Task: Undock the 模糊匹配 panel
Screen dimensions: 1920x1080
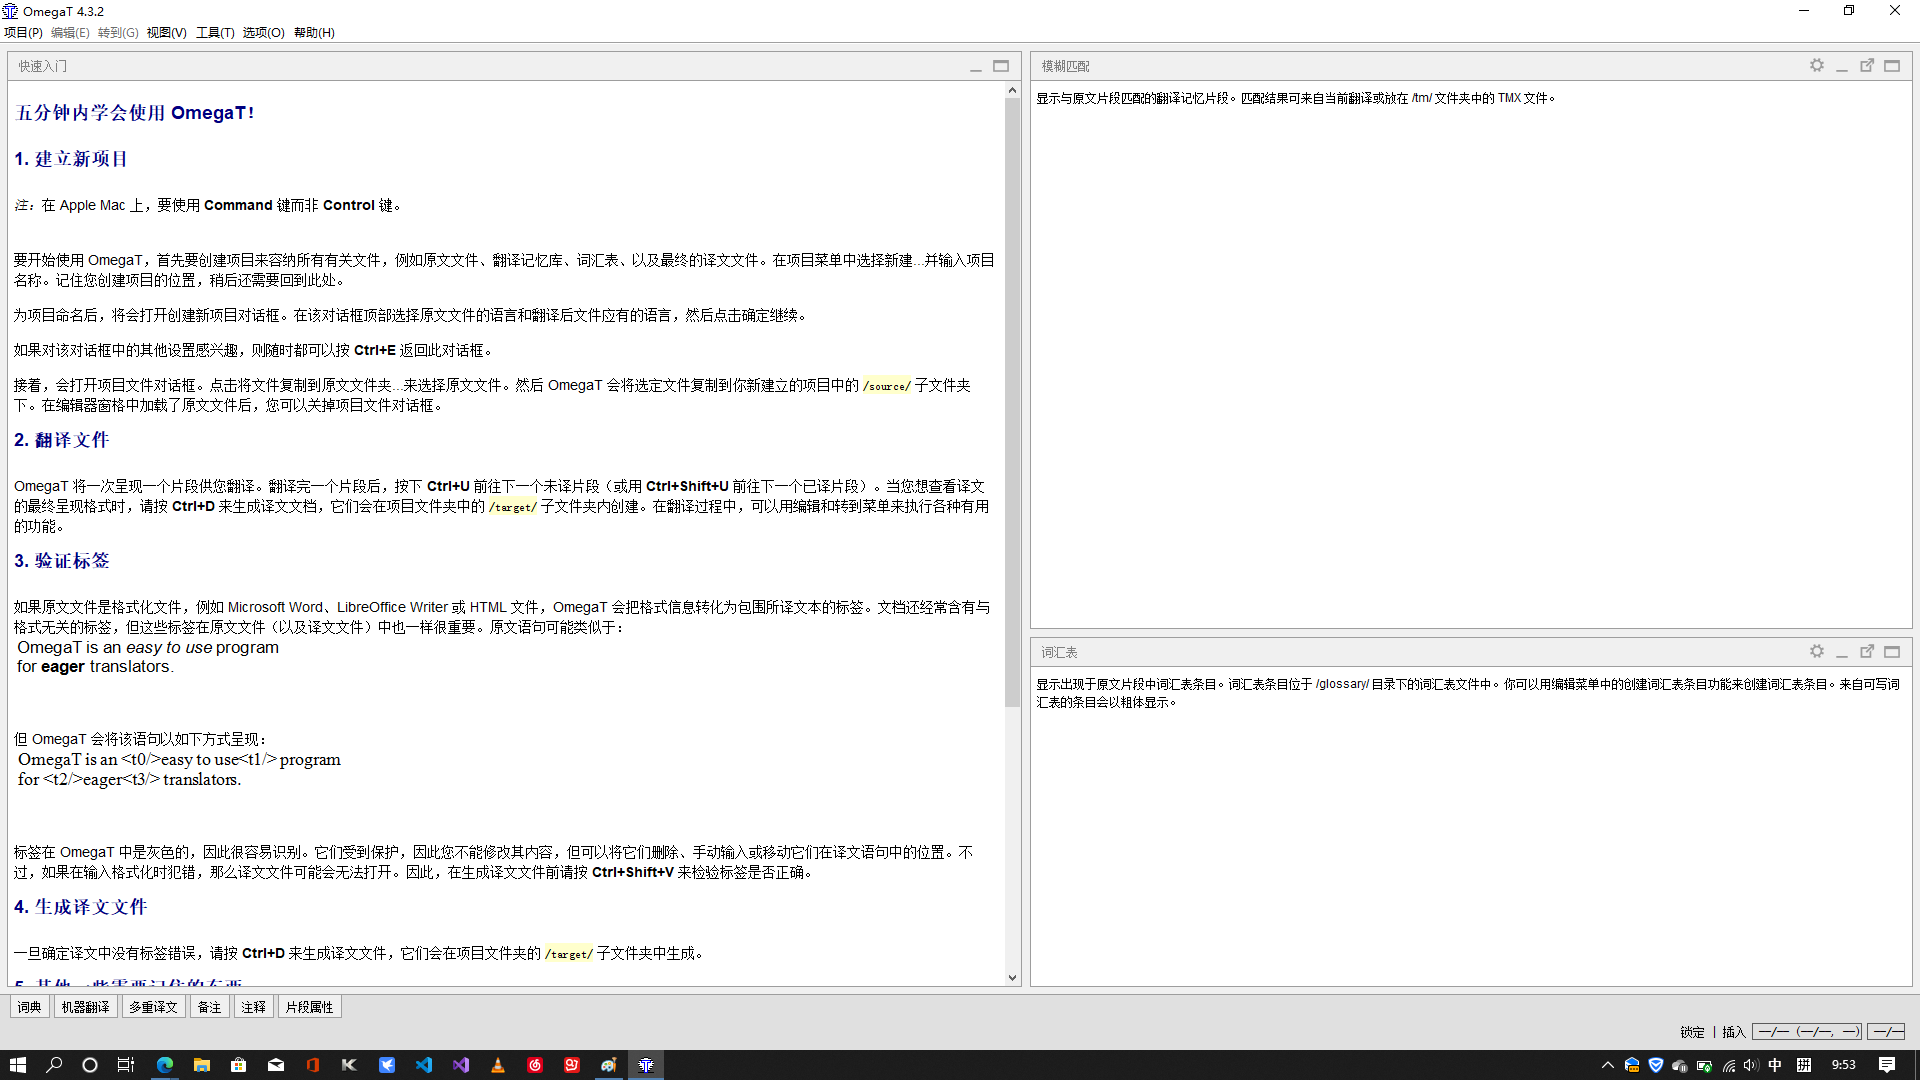Action: 1867,65
